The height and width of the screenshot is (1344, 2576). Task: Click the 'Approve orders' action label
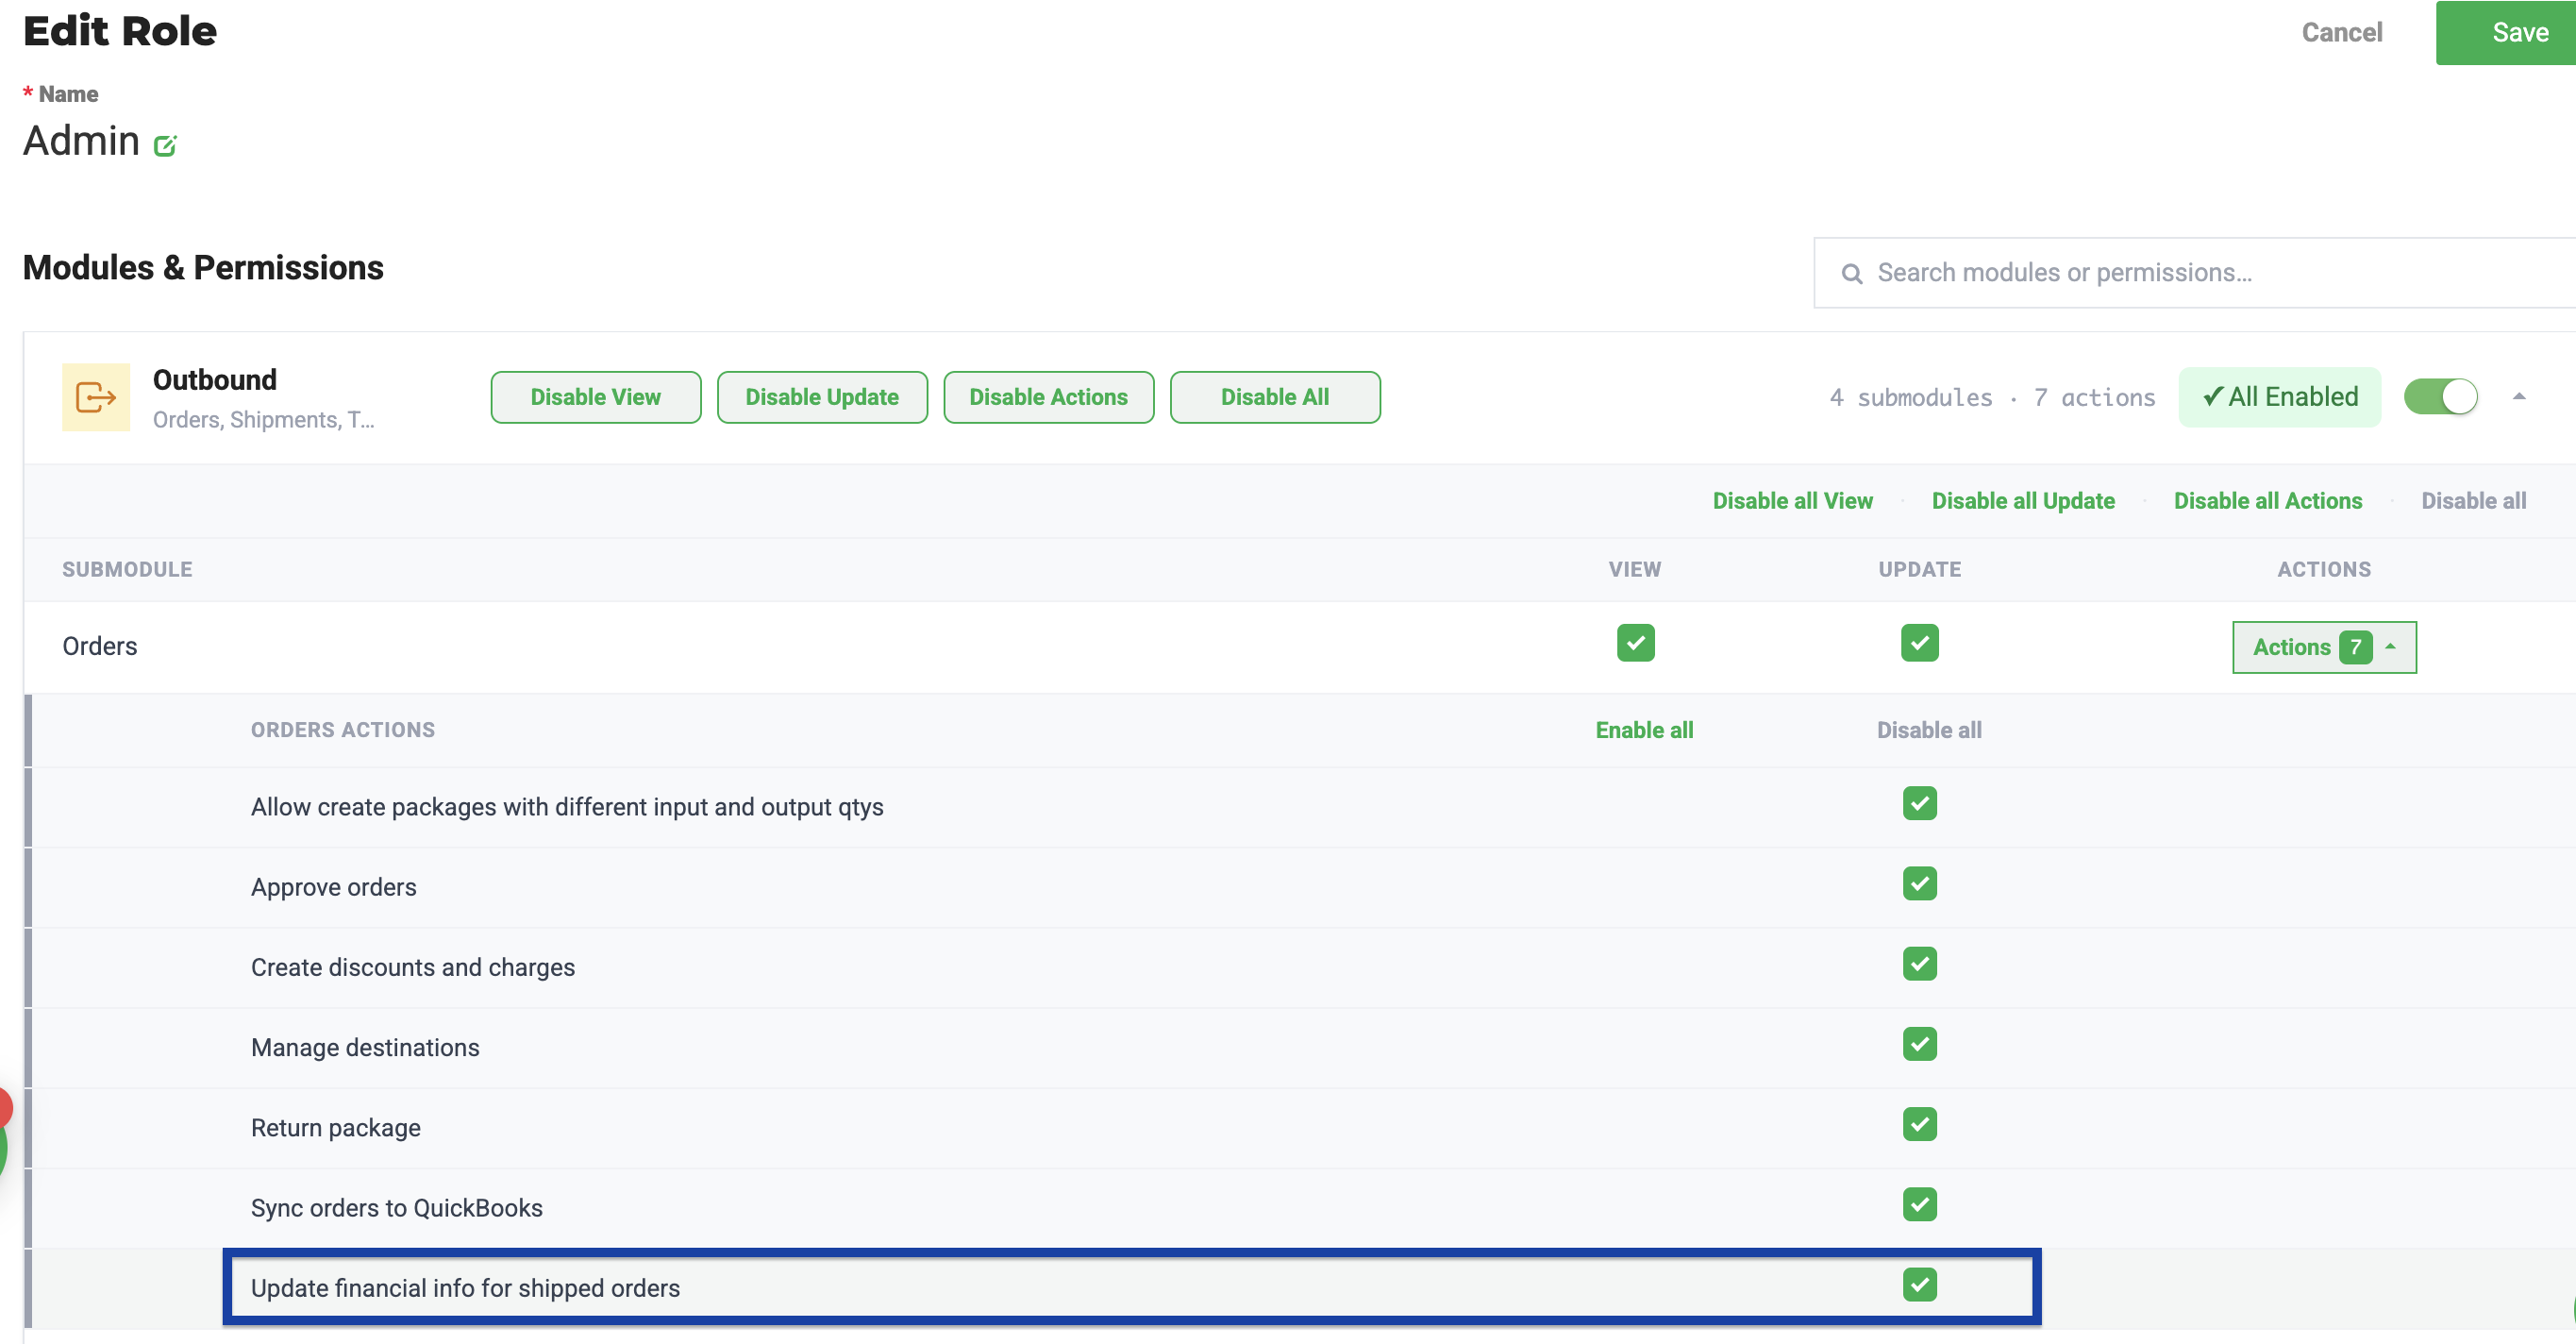click(x=334, y=887)
